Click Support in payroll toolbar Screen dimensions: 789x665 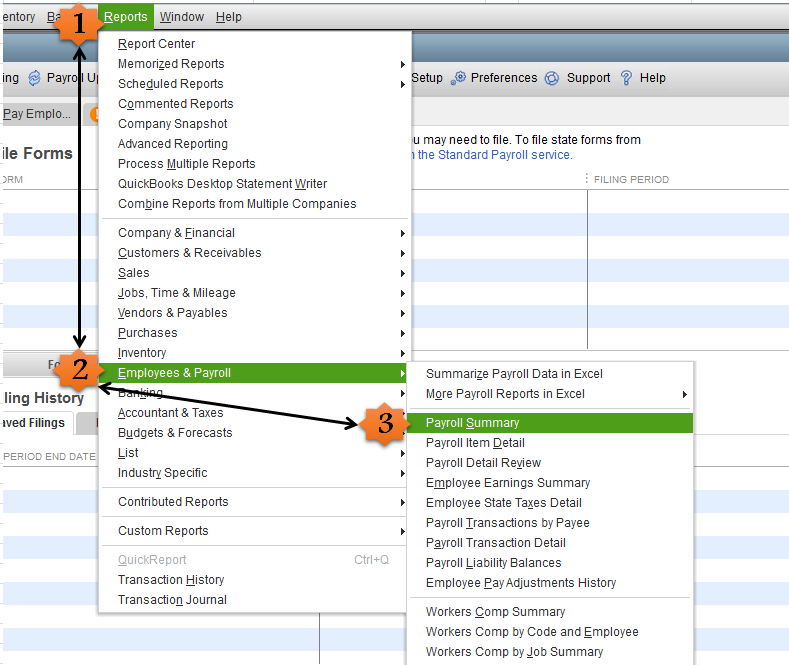[x=588, y=78]
